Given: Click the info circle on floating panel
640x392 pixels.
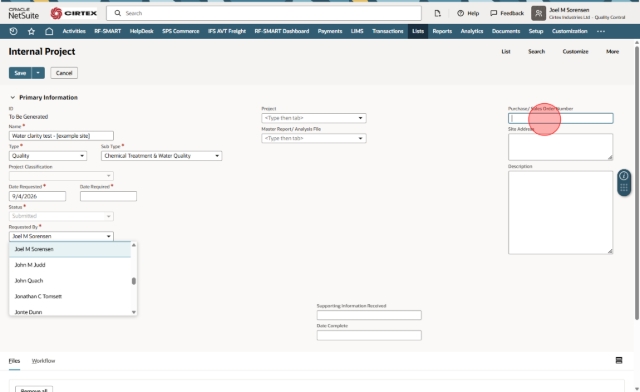Looking at the screenshot, I should coord(624,176).
